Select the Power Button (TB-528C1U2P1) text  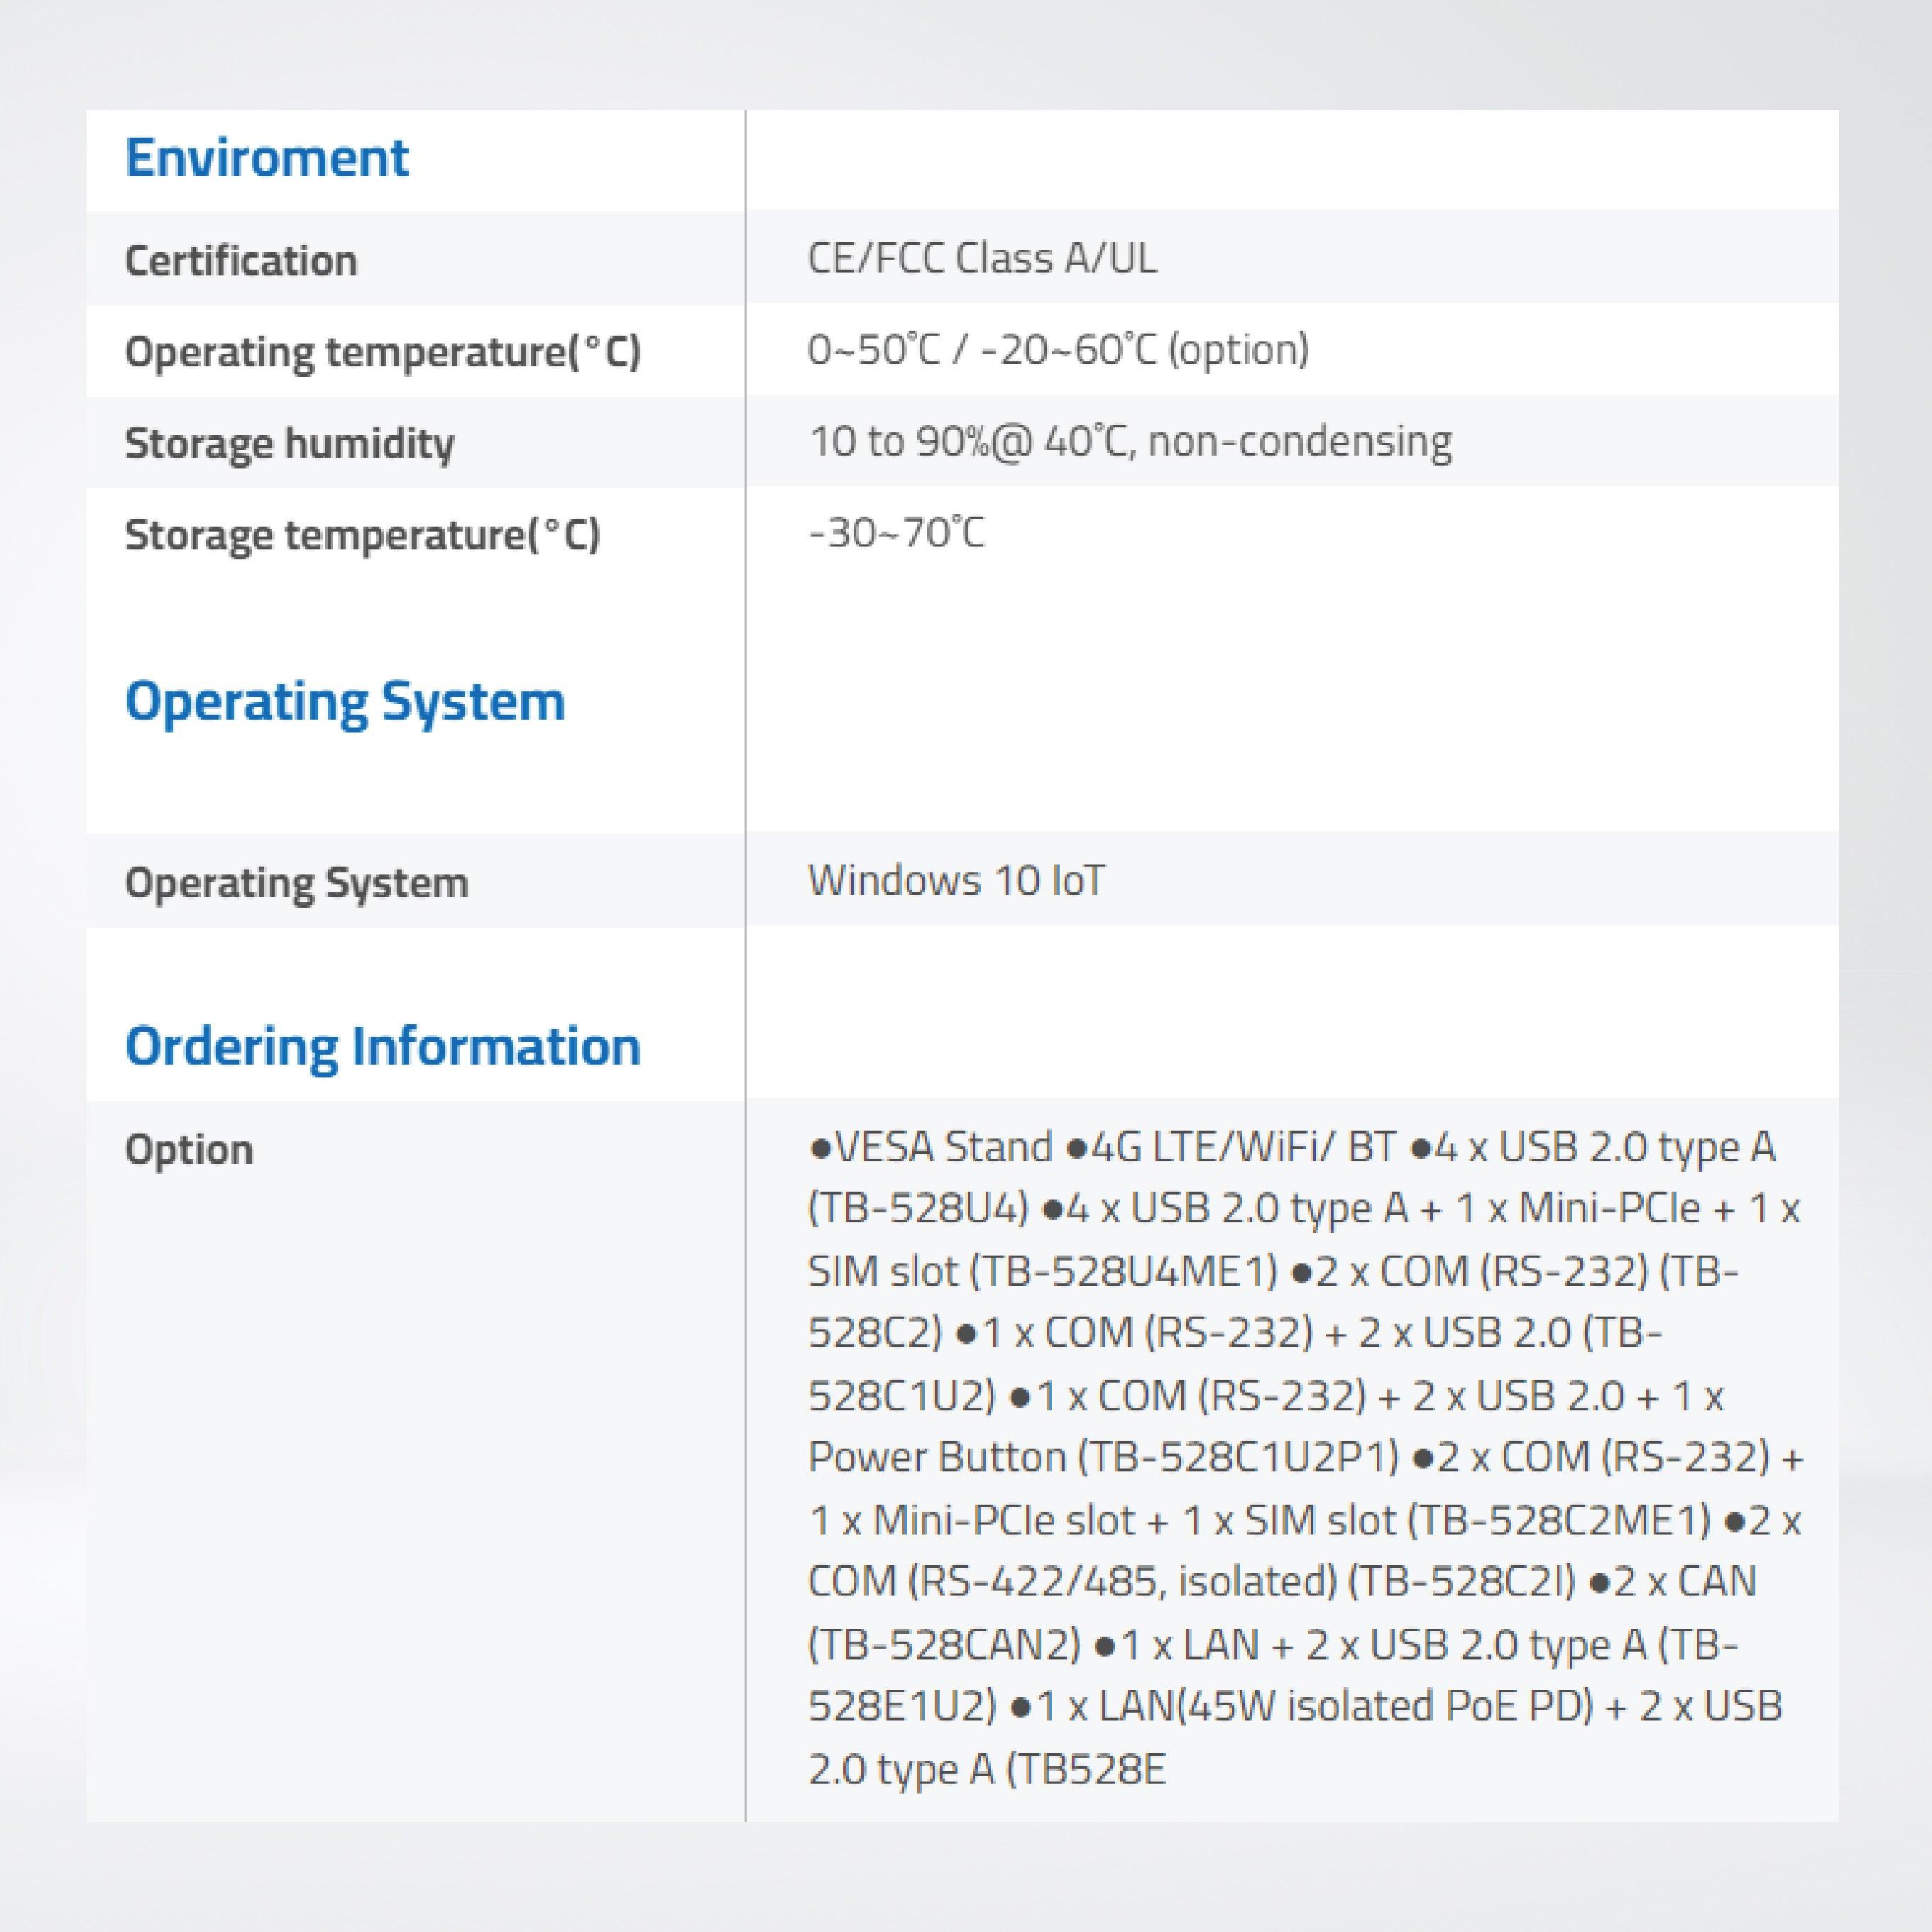point(1103,1457)
